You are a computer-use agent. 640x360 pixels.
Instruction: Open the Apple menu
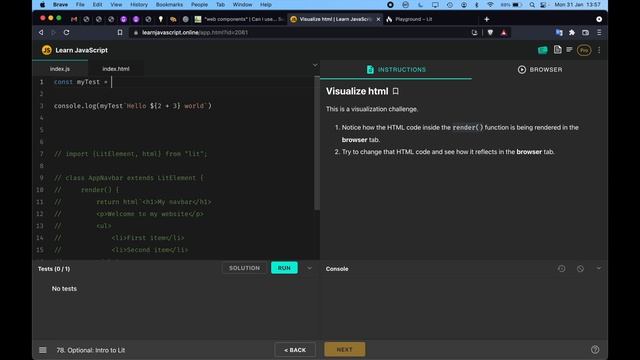click(42, 4)
